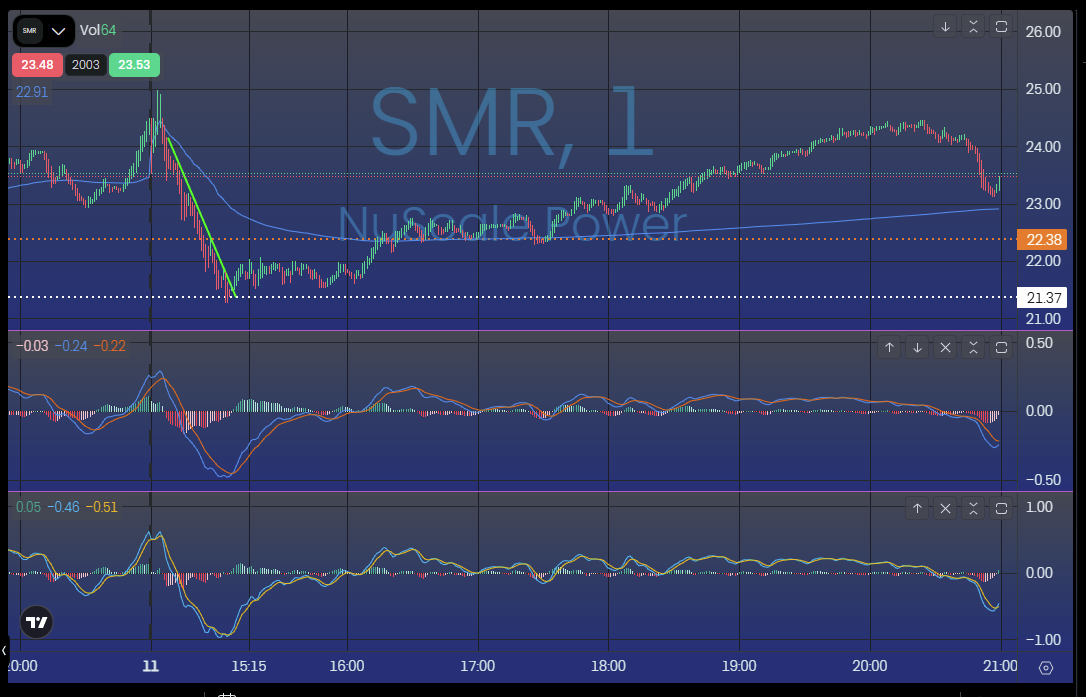
Task: Move the bottom indicator pane up
Action: 917,509
